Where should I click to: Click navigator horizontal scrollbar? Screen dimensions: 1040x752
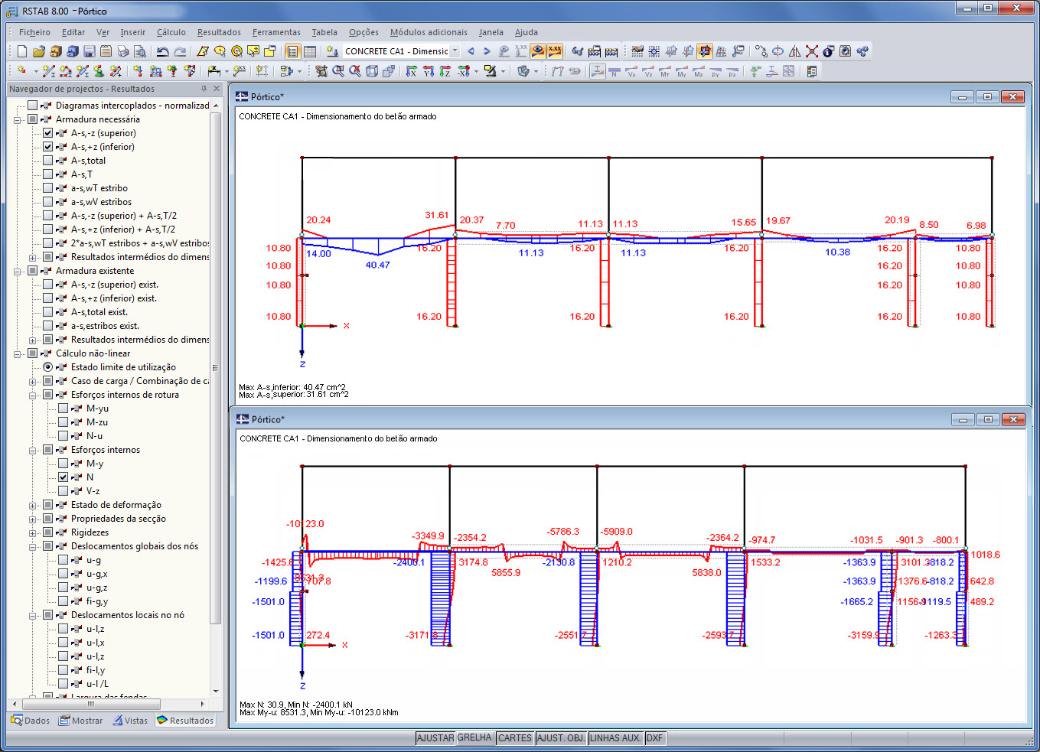[91, 704]
